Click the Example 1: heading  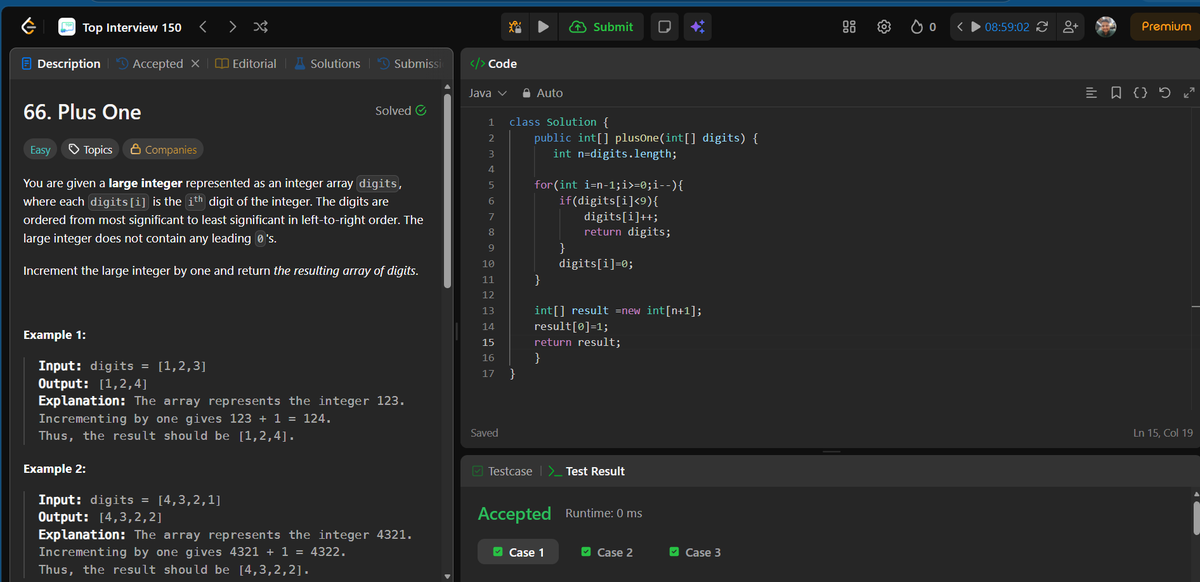54,335
